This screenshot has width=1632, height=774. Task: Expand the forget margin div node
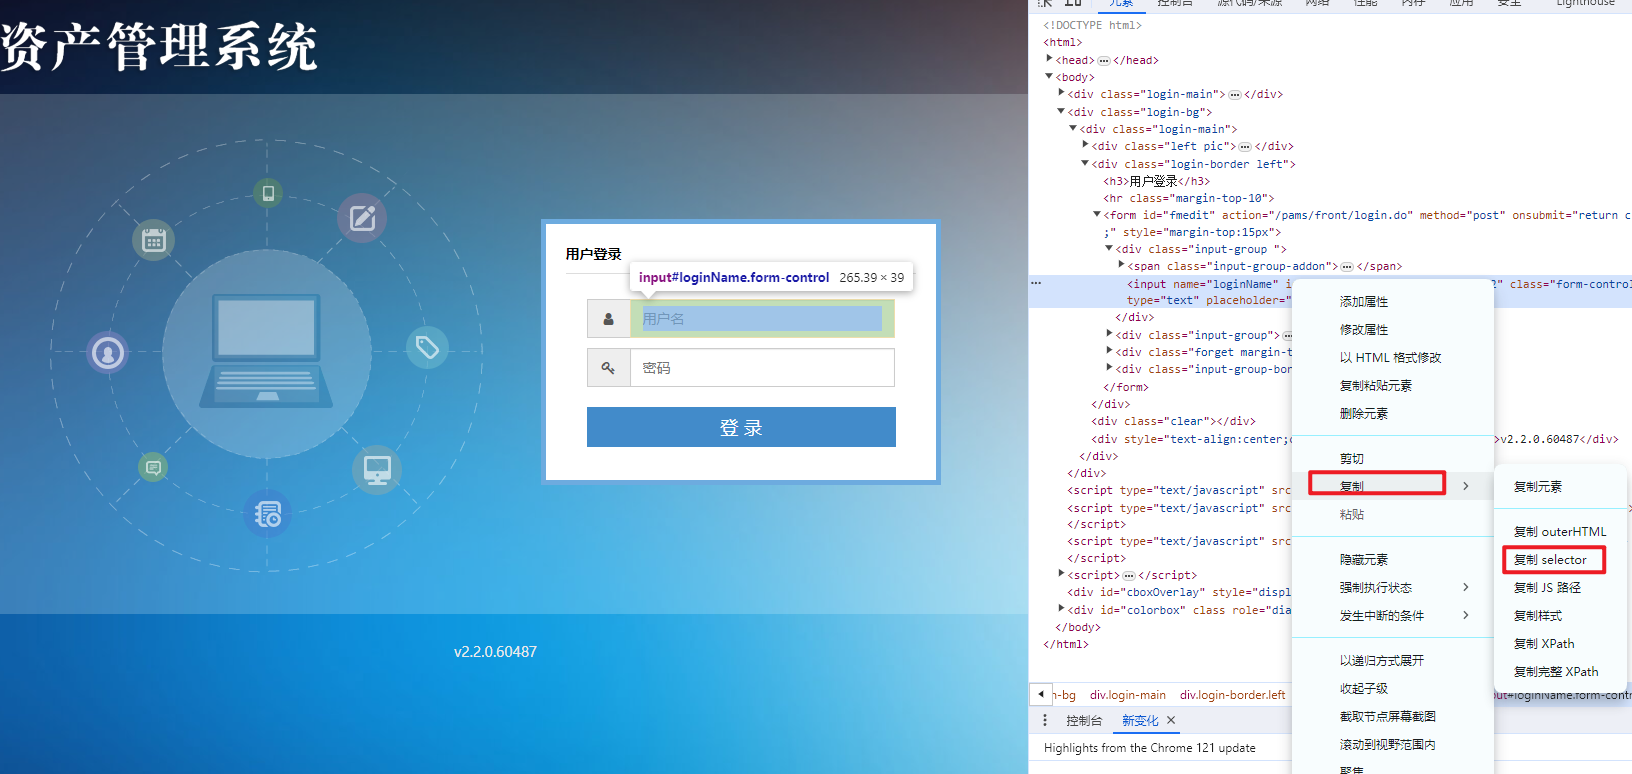[x=1109, y=351]
